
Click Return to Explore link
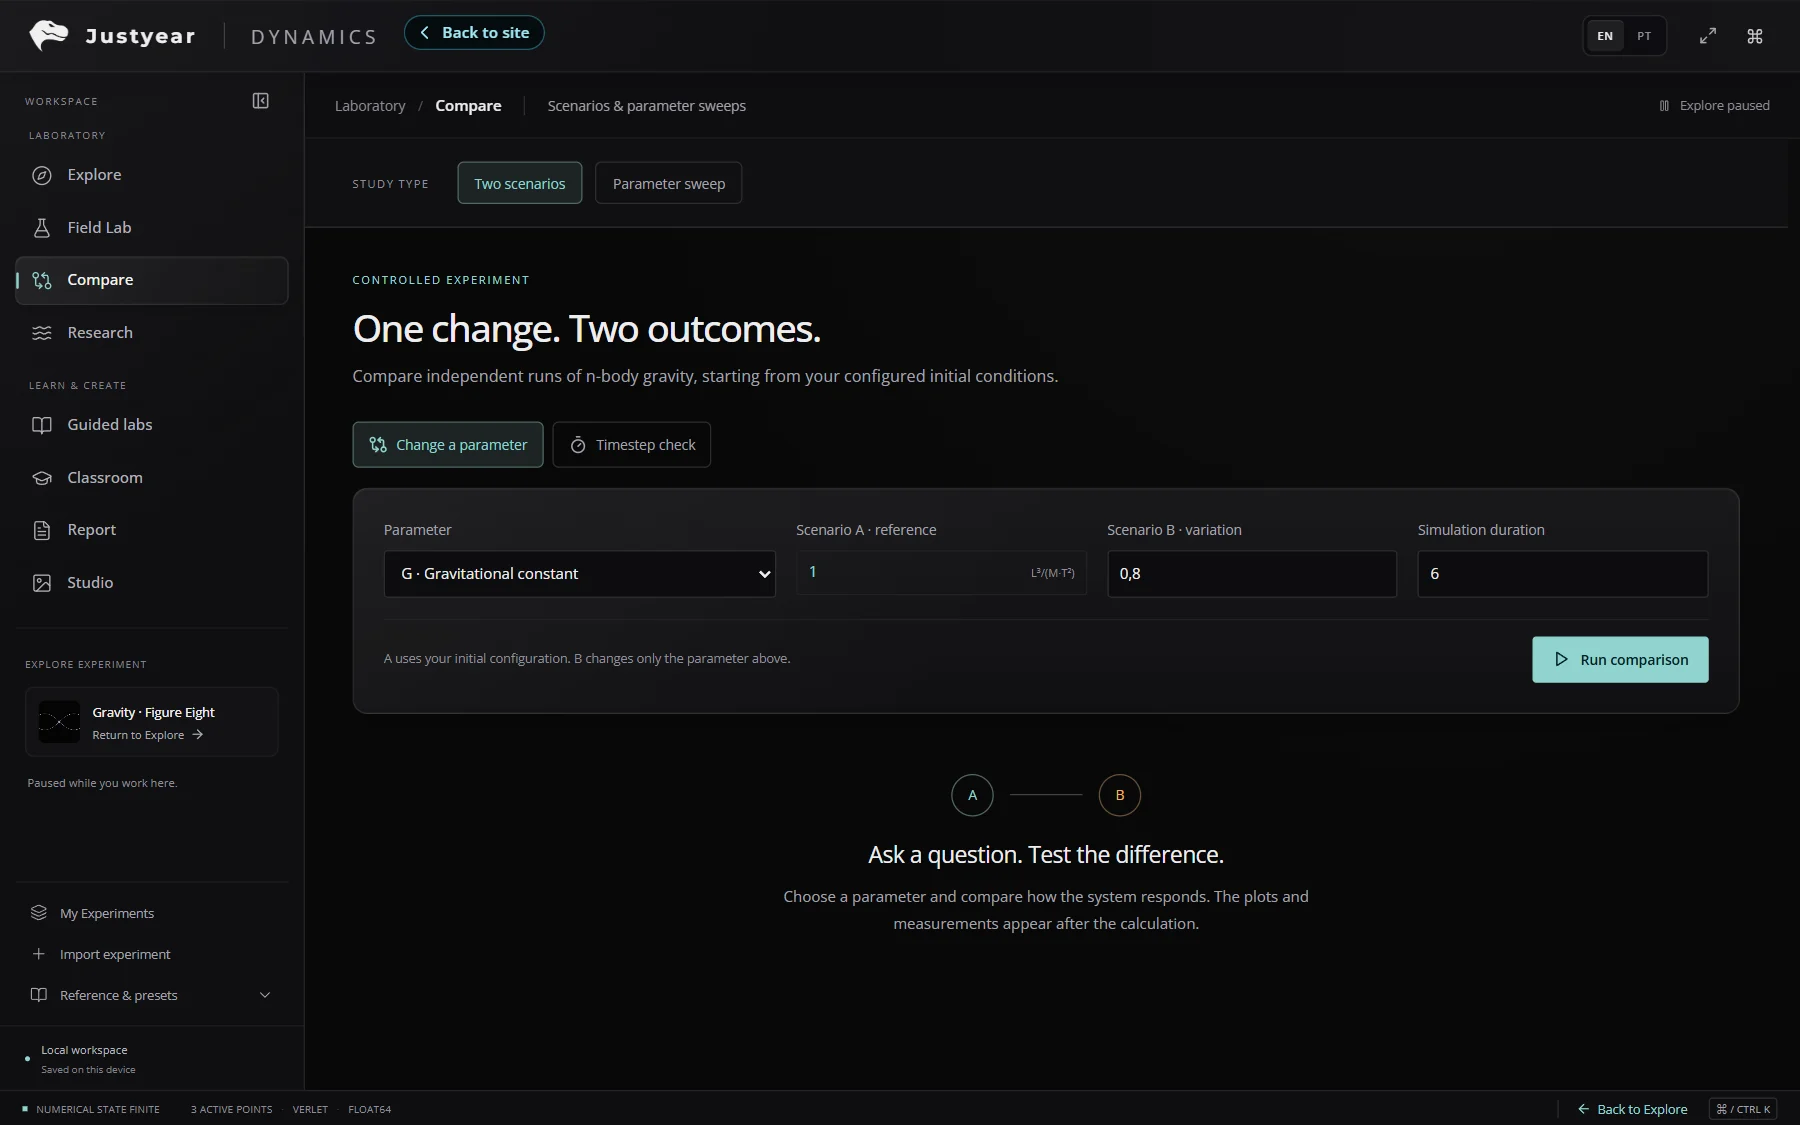[x=148, y=735]
